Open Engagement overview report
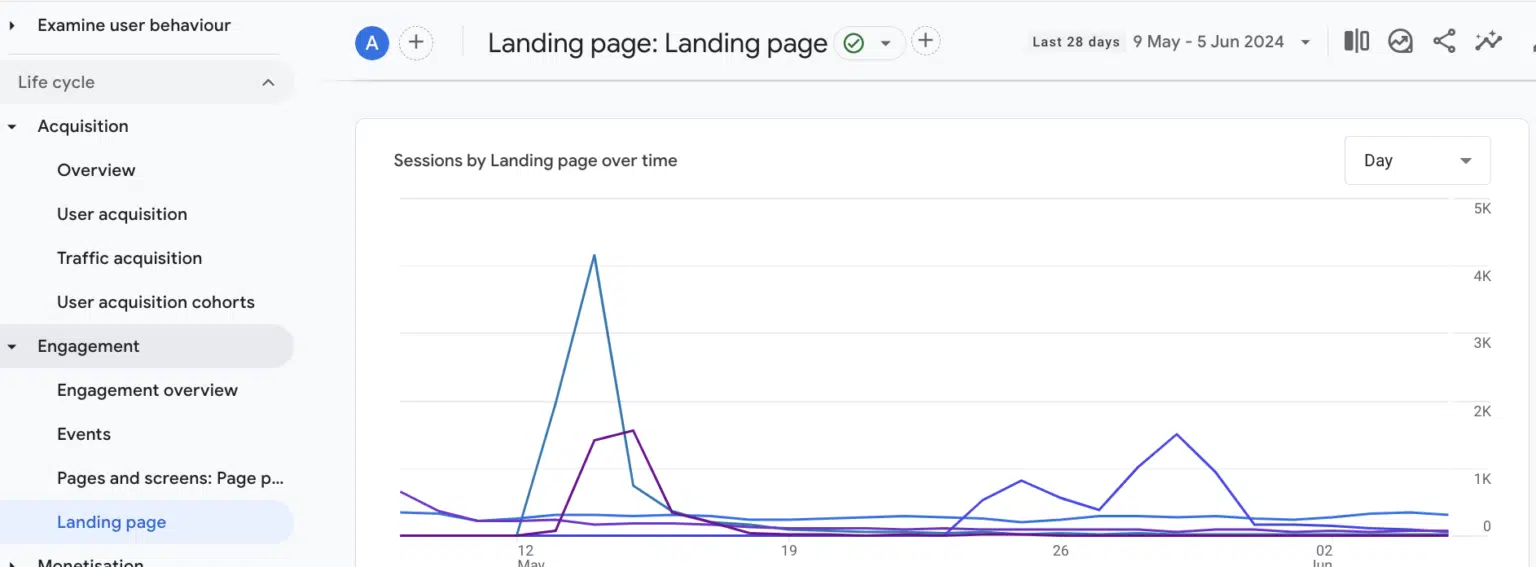1536x567 pixels. [147, 390]
